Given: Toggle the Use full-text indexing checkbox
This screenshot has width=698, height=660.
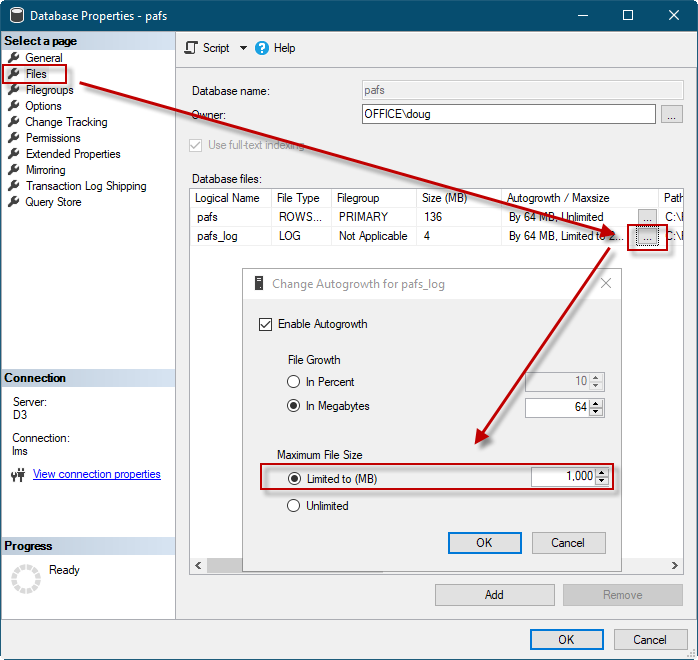Looking at the screenshot, I should click(x=195, y=145).
